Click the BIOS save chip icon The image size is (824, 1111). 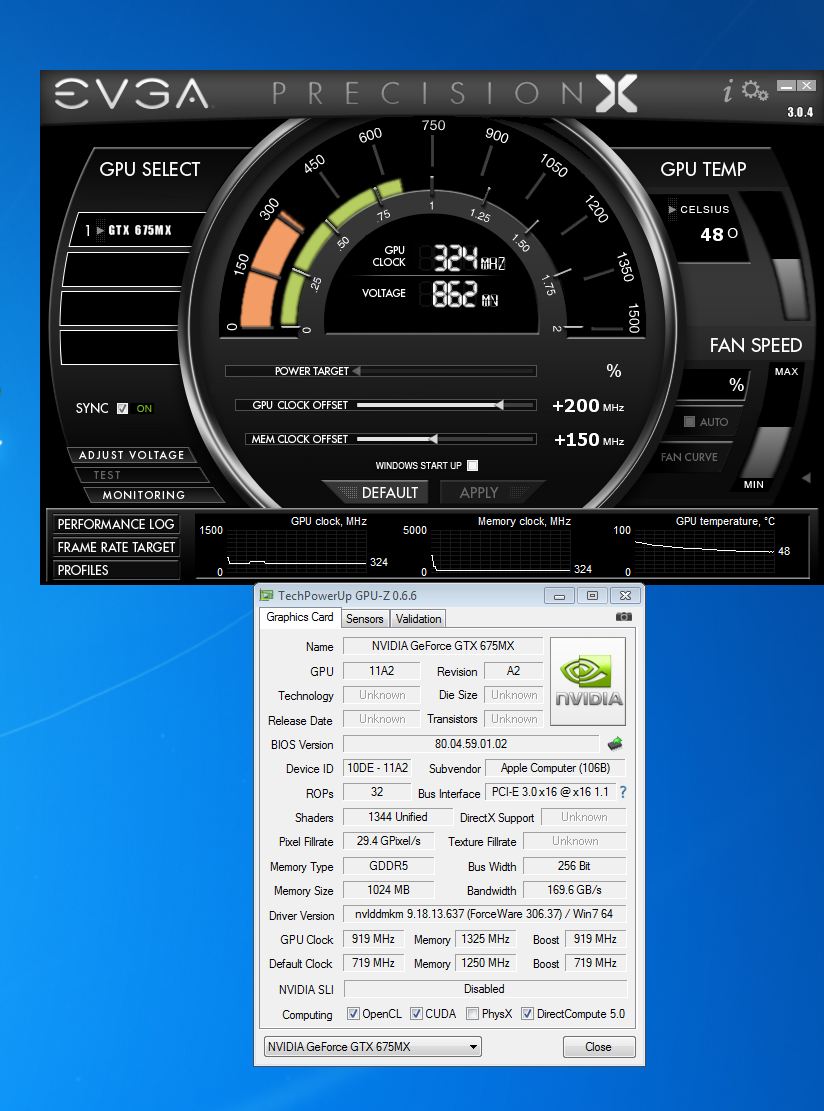[614, 743]
